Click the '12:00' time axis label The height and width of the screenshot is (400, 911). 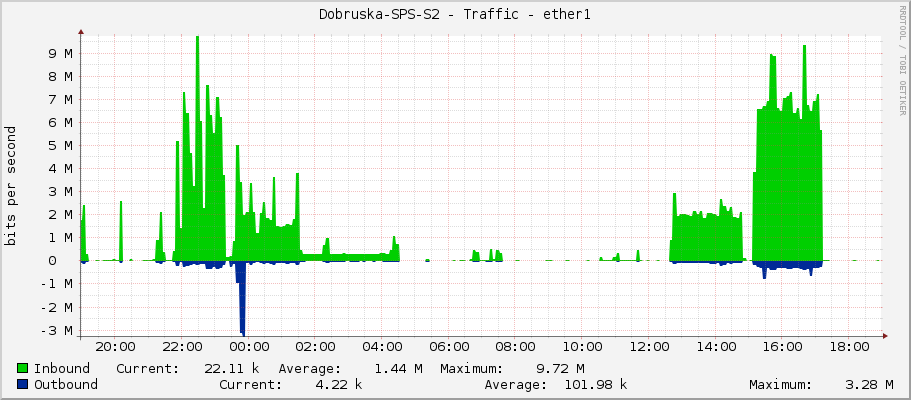pyautogui.click(x=648, y=347)
